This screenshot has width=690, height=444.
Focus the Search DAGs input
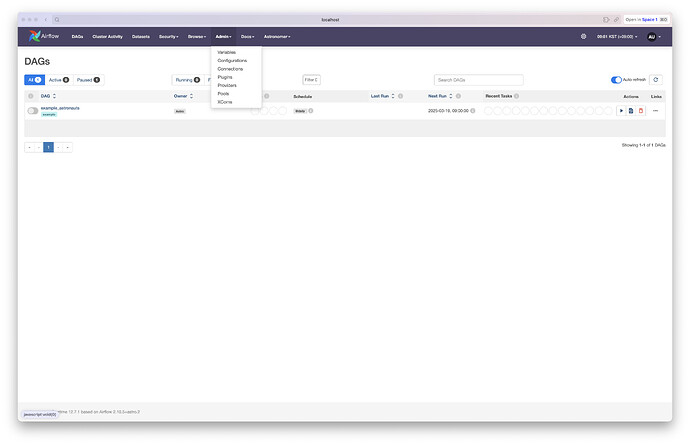[x=478, y=80]
